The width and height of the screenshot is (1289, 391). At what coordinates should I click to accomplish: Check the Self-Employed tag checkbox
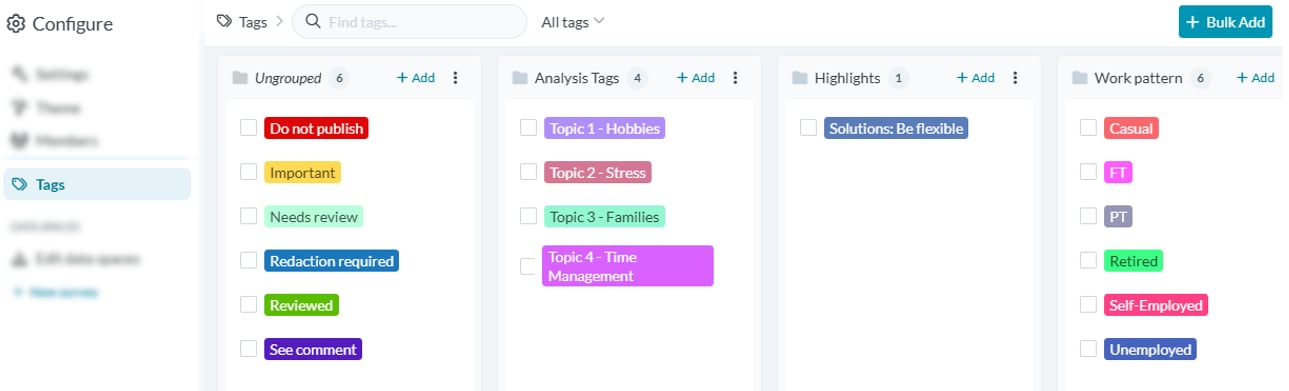coord(1088,304)
